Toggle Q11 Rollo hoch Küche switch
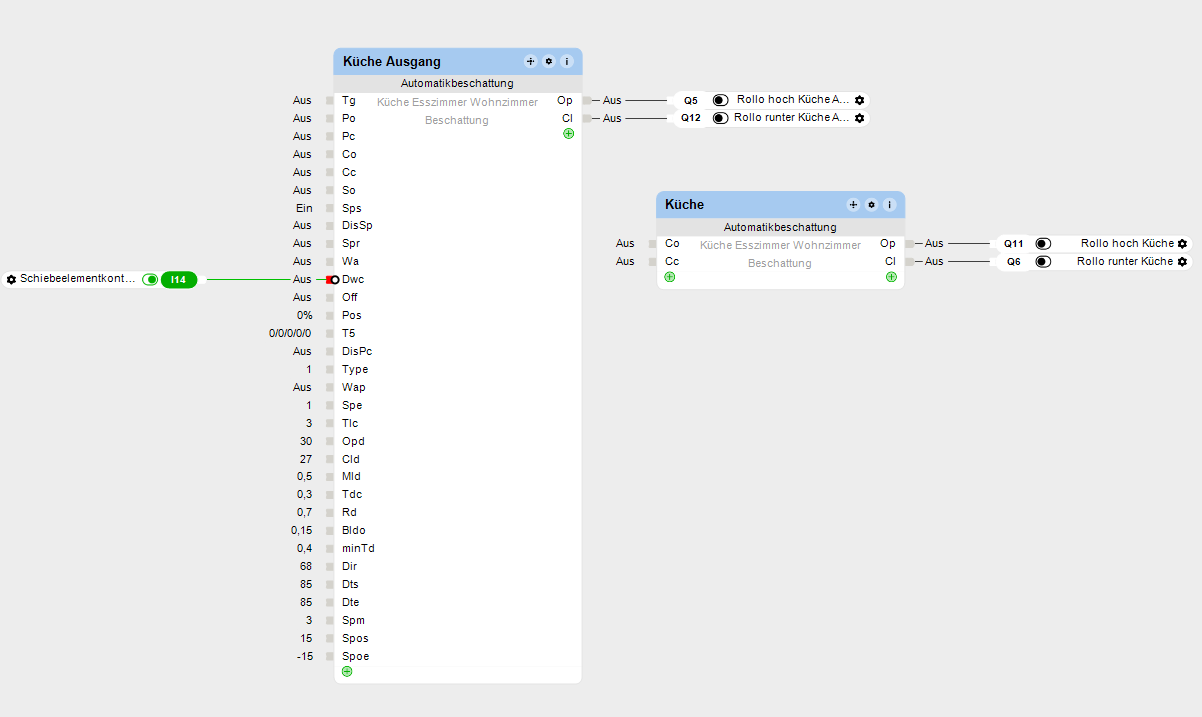 (1043, 244)
